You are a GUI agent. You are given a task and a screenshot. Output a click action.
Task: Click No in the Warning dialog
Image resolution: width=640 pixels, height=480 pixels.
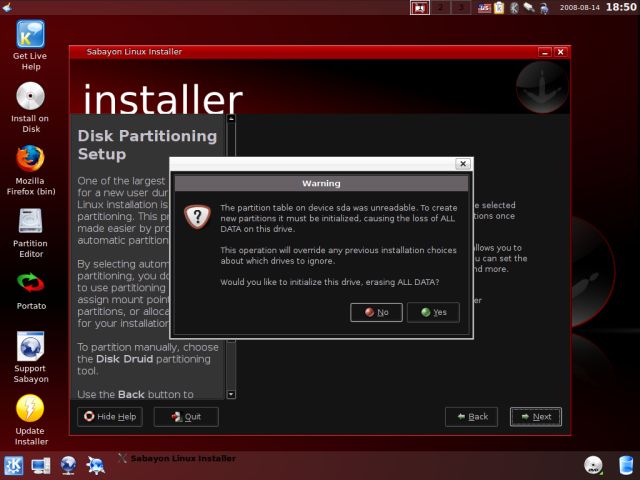click(376, 312)
